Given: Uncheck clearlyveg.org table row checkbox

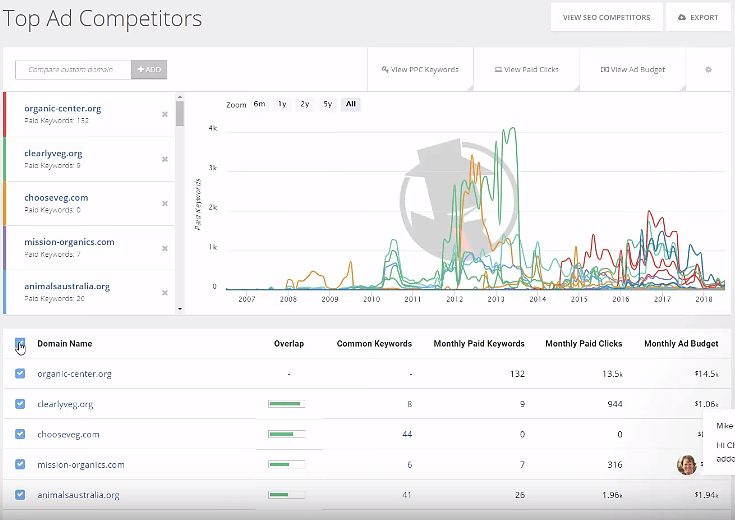Looking at the screenshot, I should (x=20, y=404).
